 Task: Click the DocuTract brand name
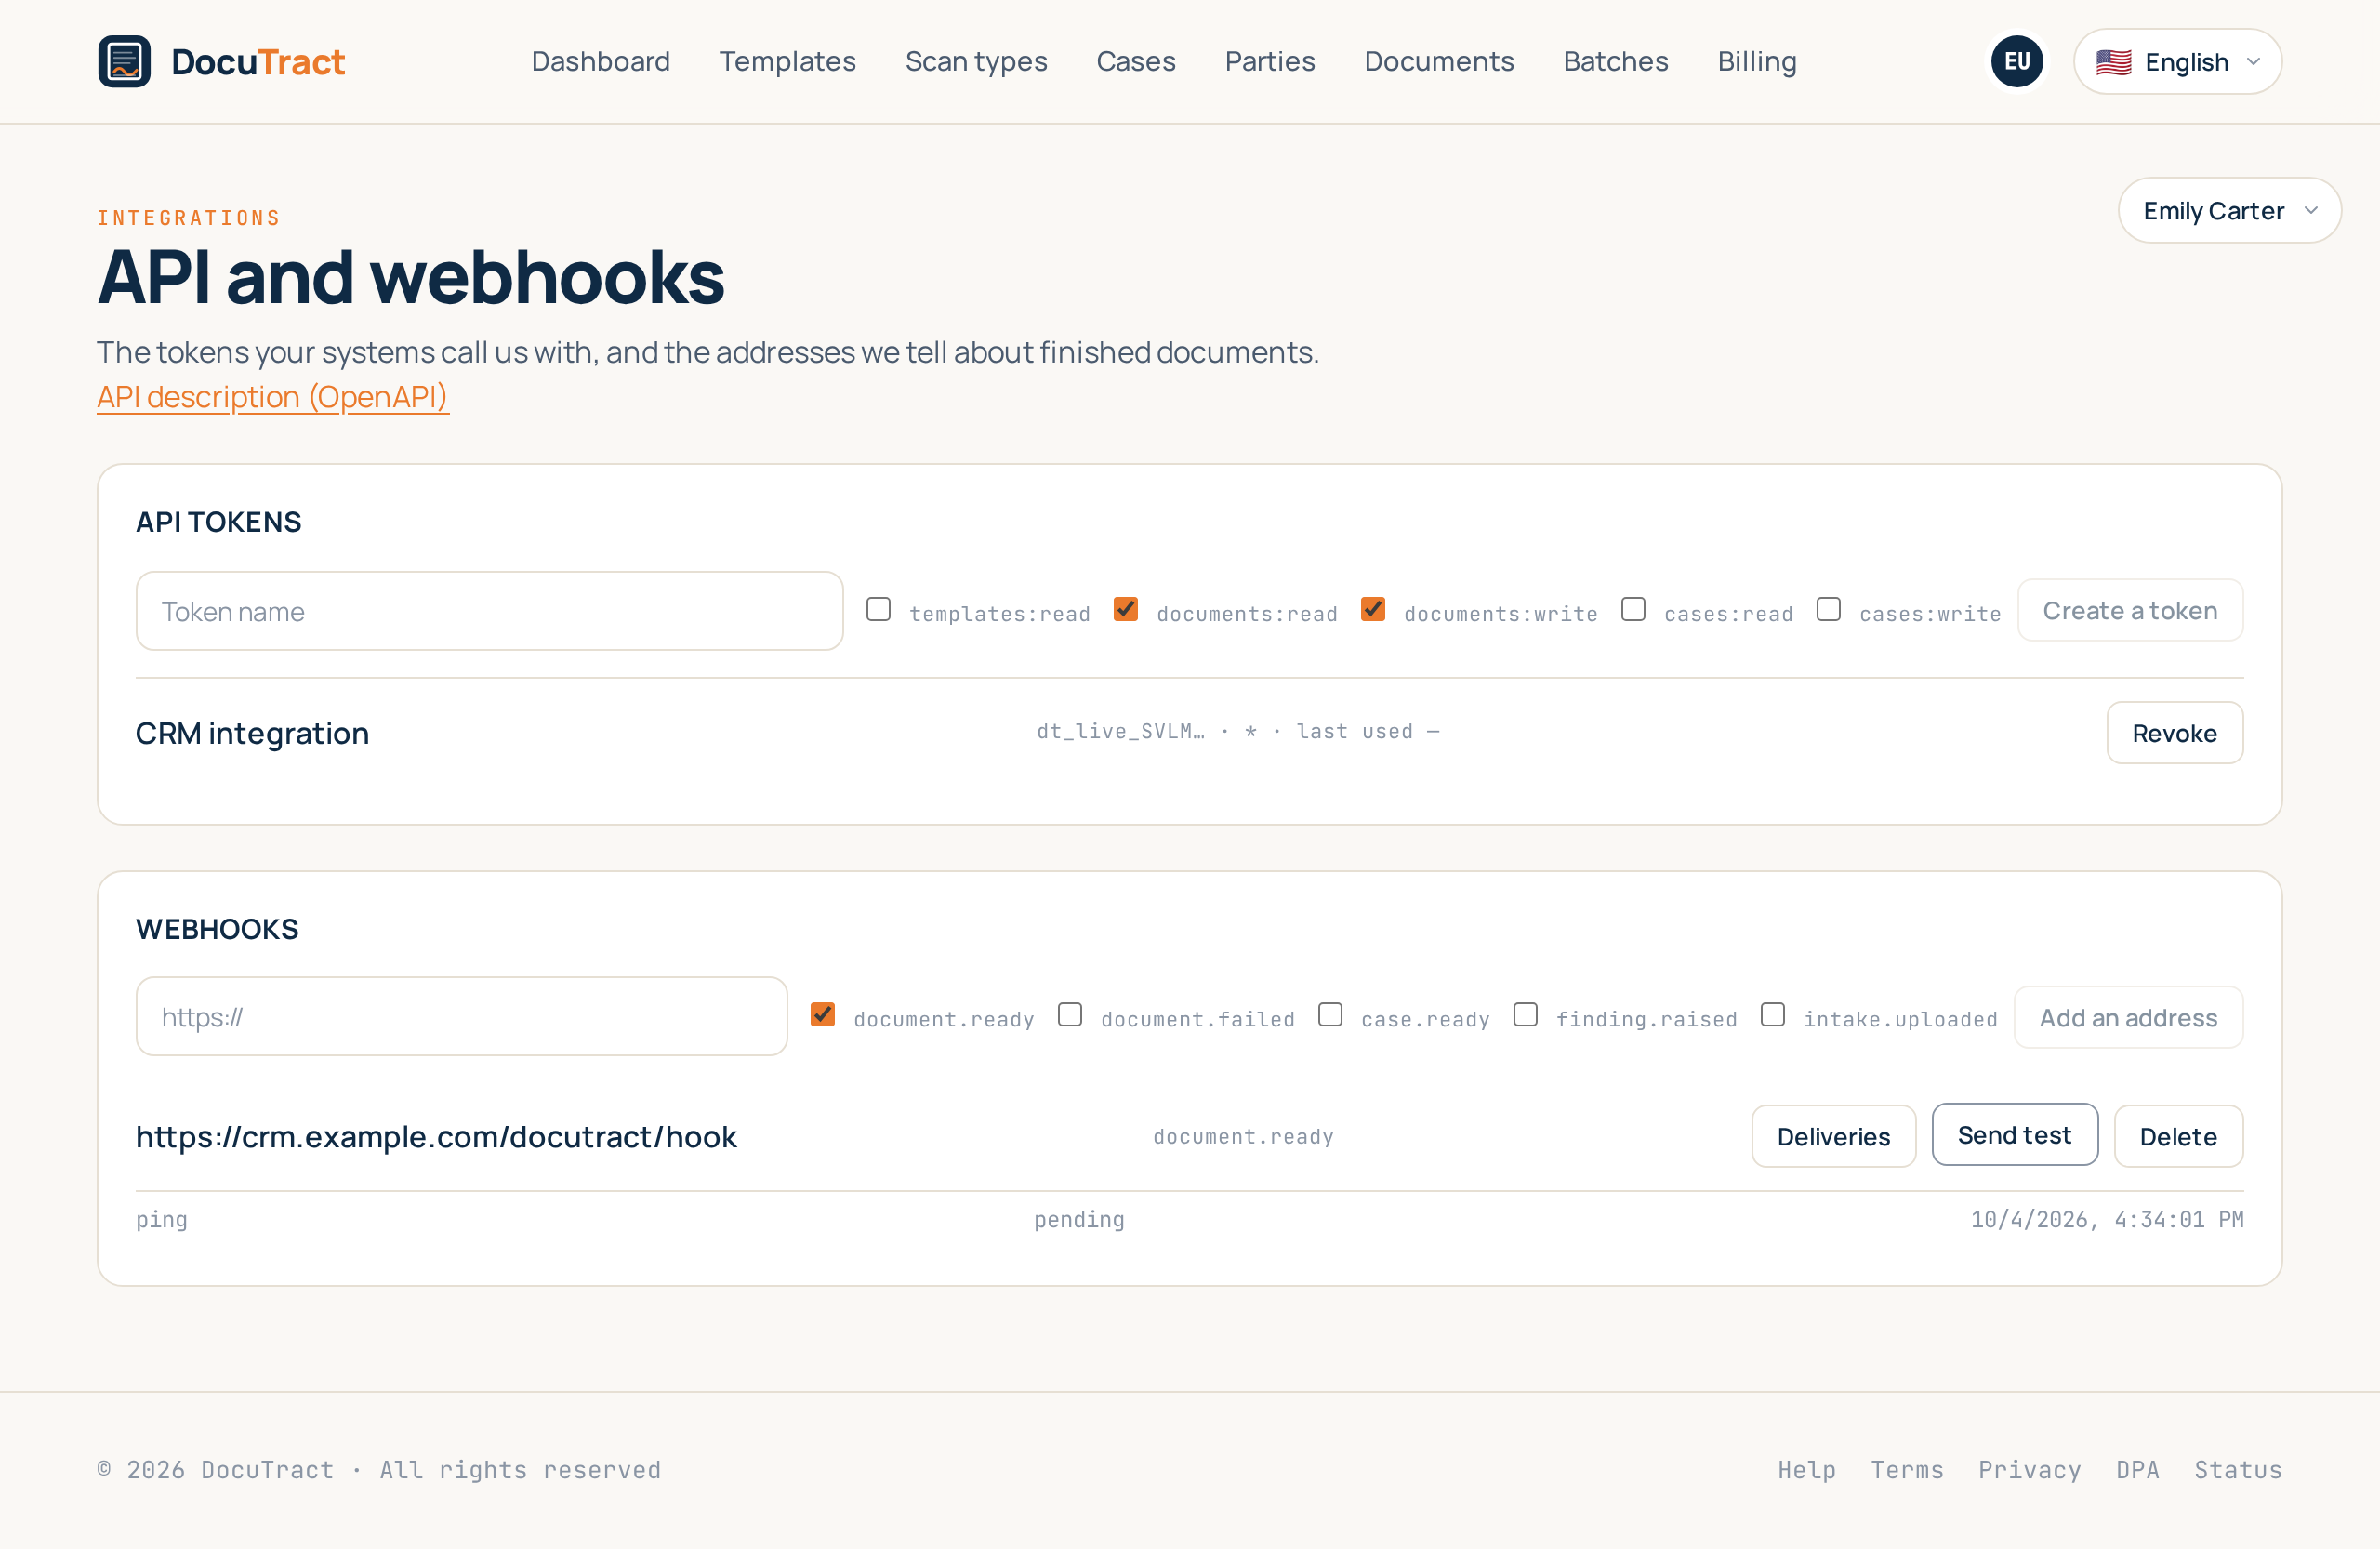(x=258, y=62)
